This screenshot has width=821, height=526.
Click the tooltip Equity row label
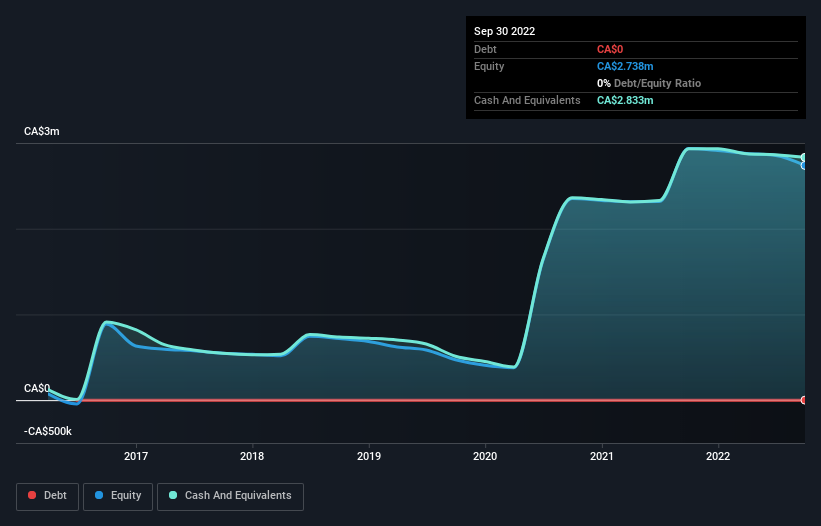point(489,66)
